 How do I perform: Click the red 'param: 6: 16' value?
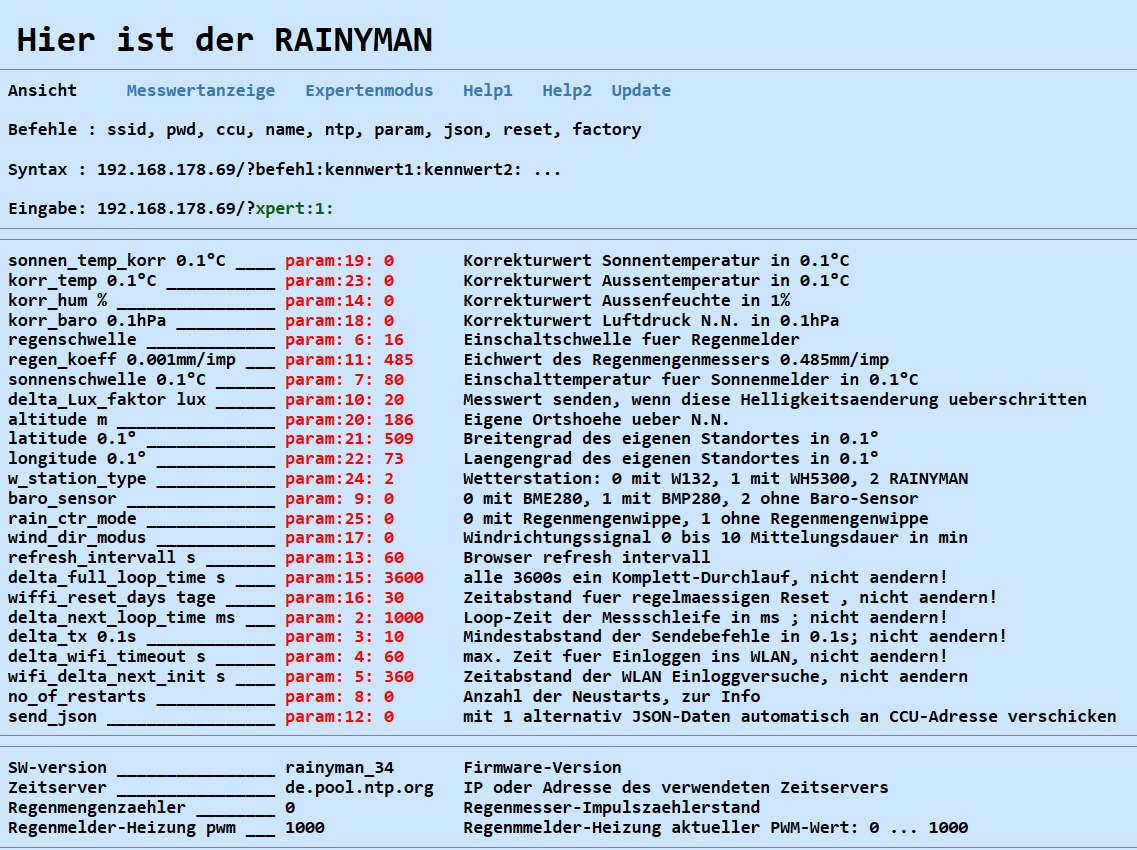tap(344, 339)
